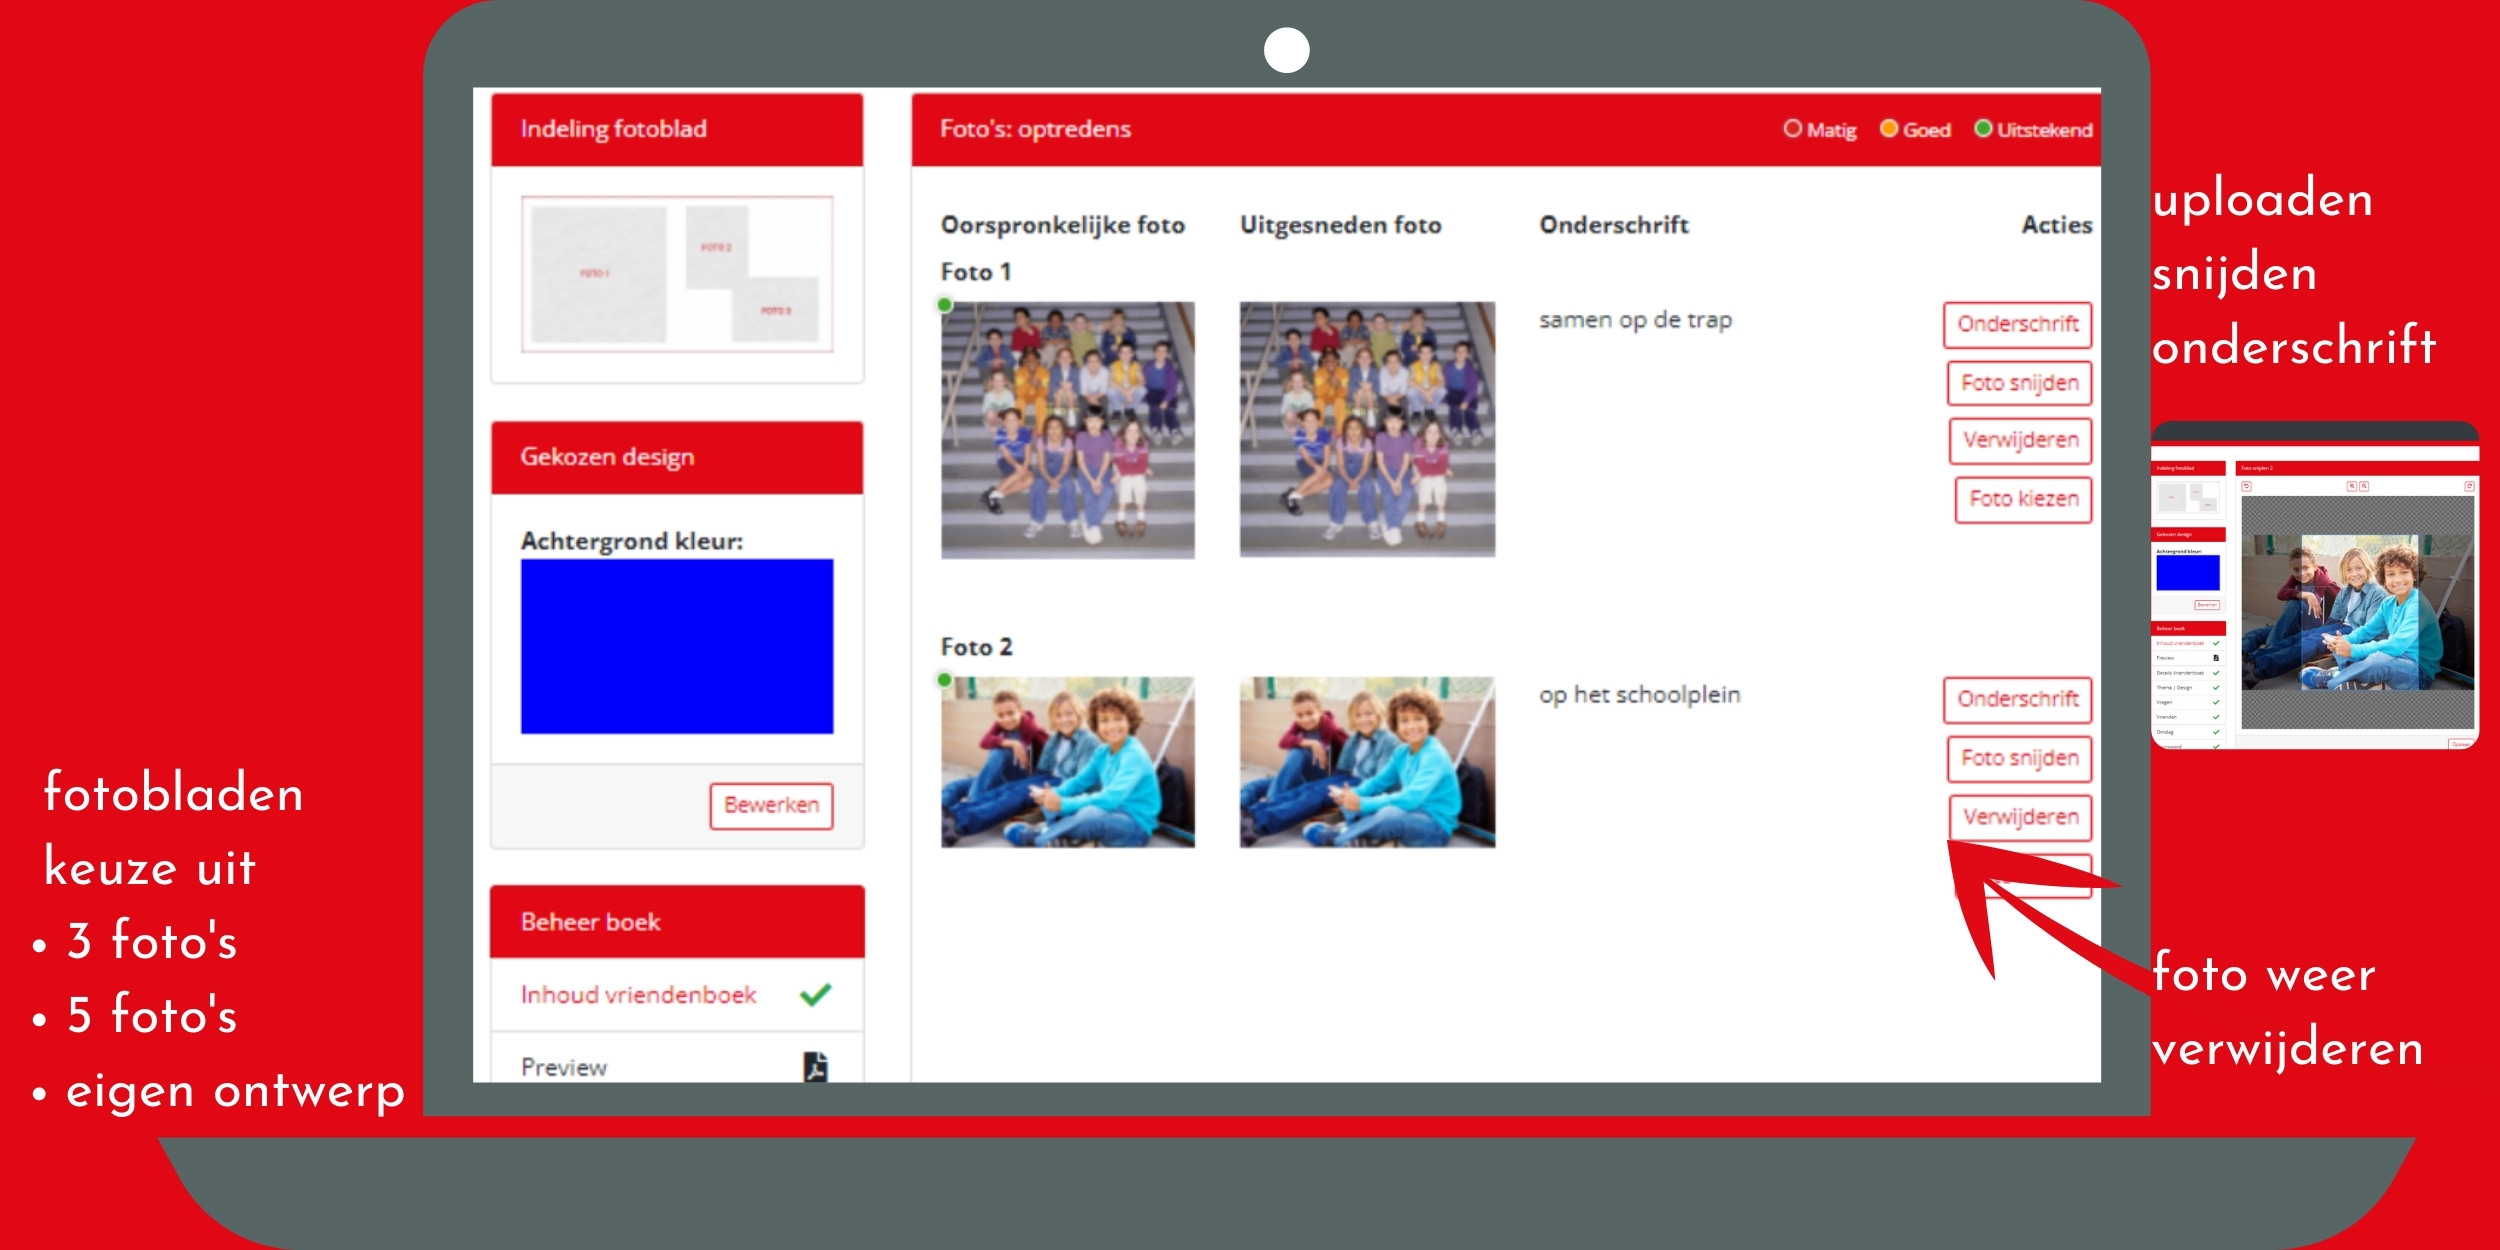Click Verwijderen button for Foto 2
Viewport: 2500px width, 1250px height.
pyautogui.click(x=2020, y=817)
